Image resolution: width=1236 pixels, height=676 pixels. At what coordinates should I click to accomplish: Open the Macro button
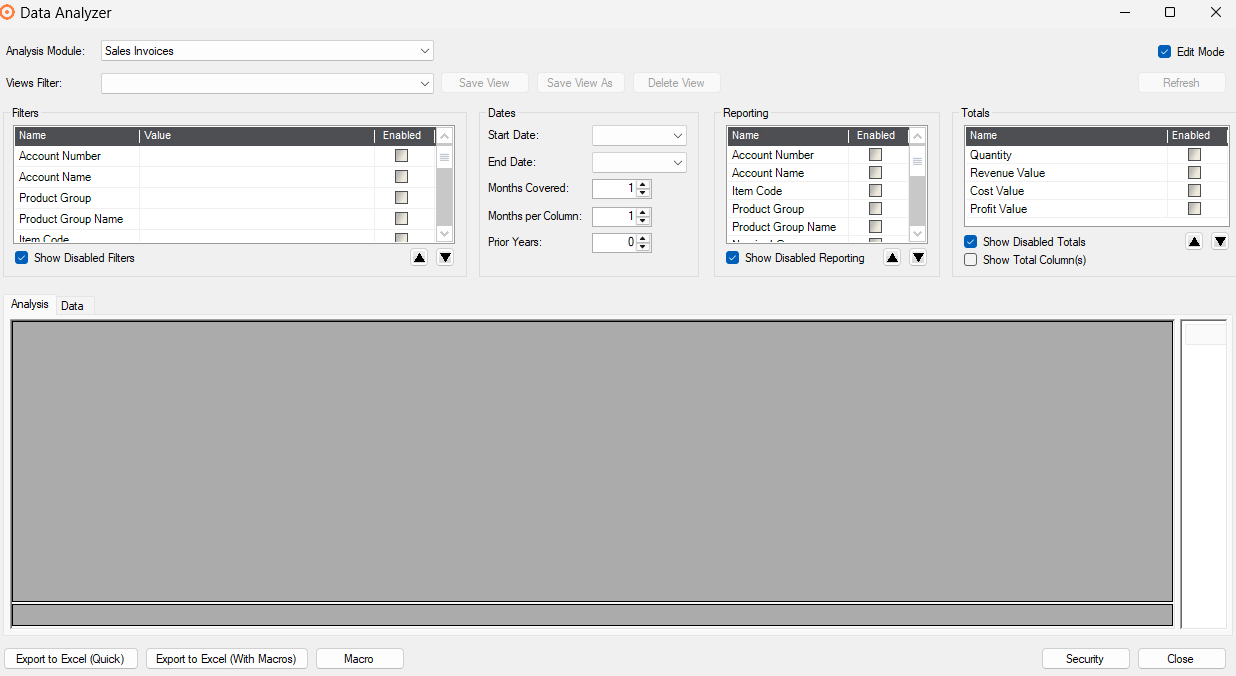[359, 659]
